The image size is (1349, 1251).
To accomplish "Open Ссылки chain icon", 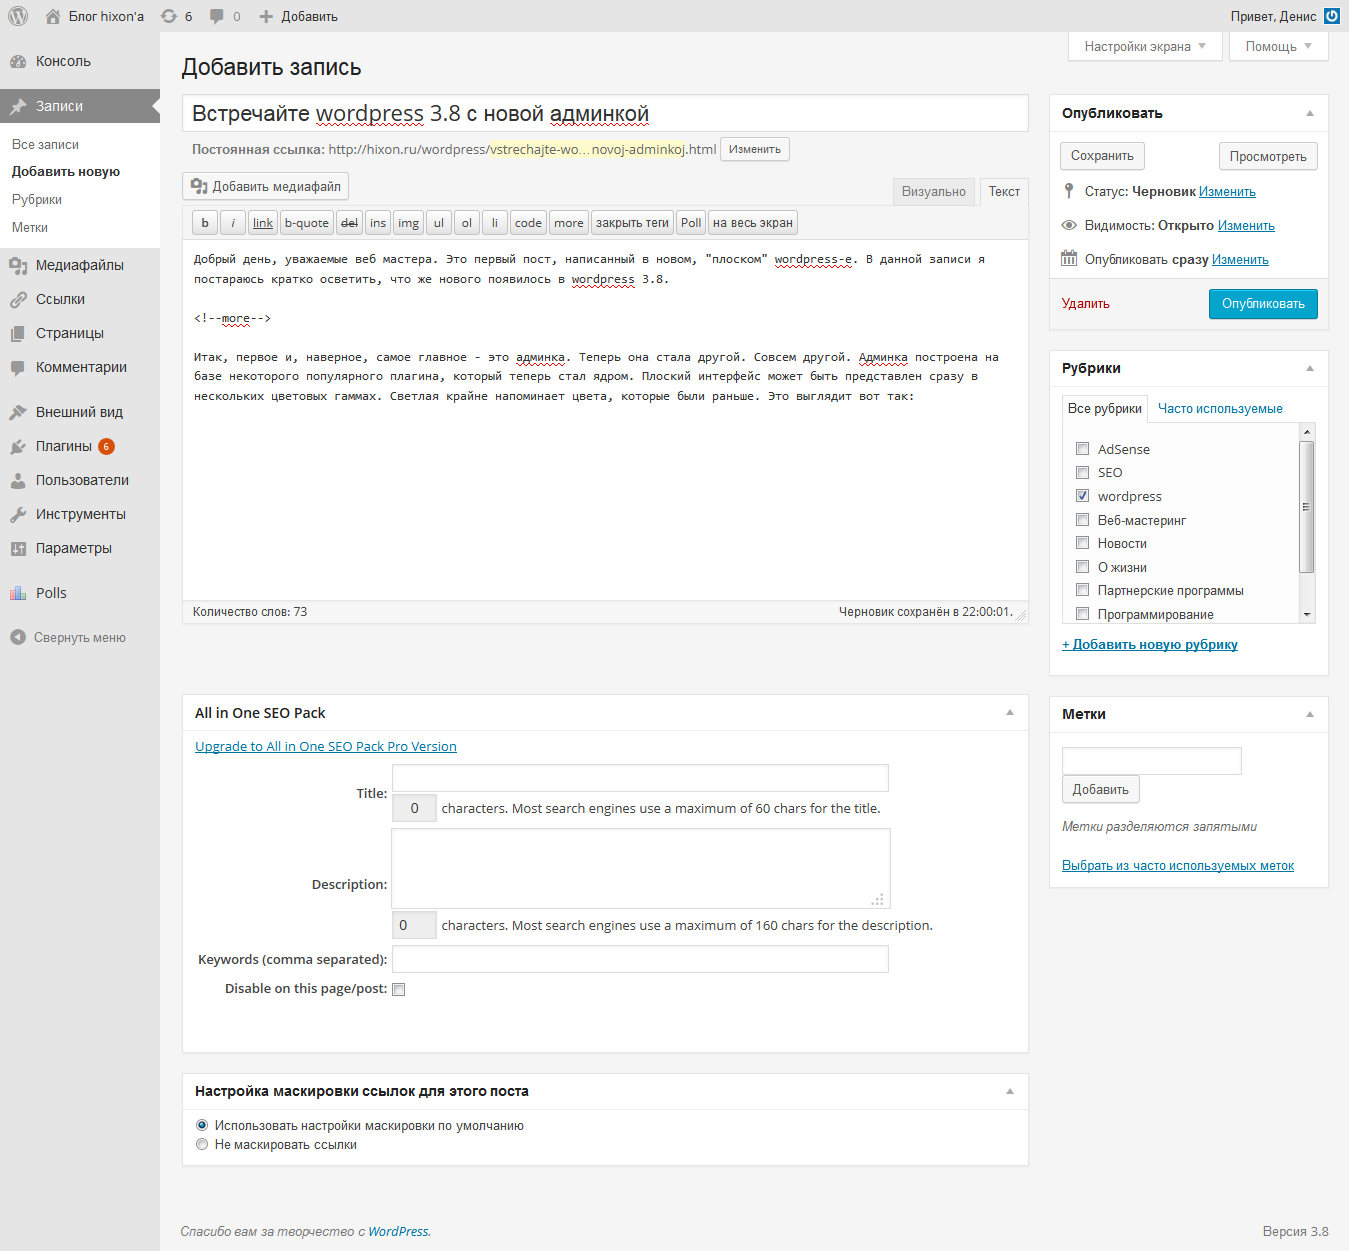I will (18, 299).
